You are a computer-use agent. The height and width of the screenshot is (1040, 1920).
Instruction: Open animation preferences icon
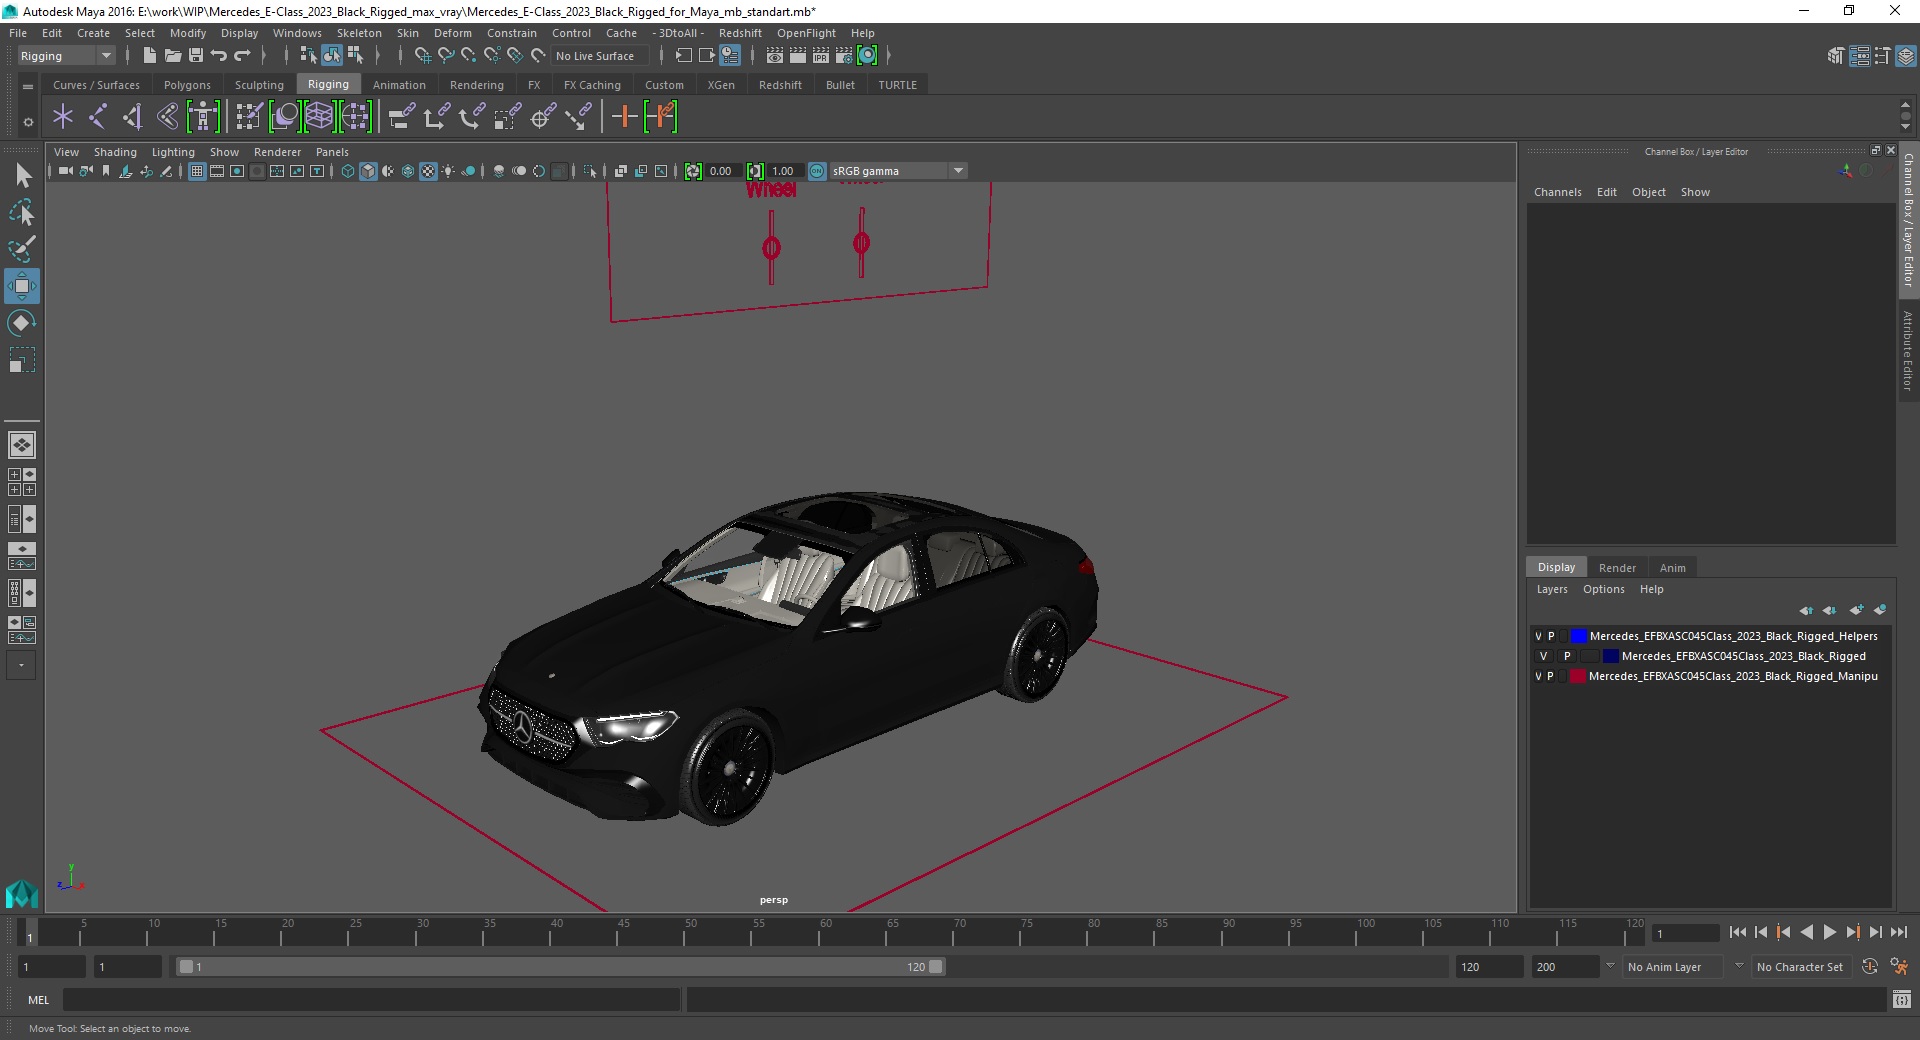tap(1899, 967)
